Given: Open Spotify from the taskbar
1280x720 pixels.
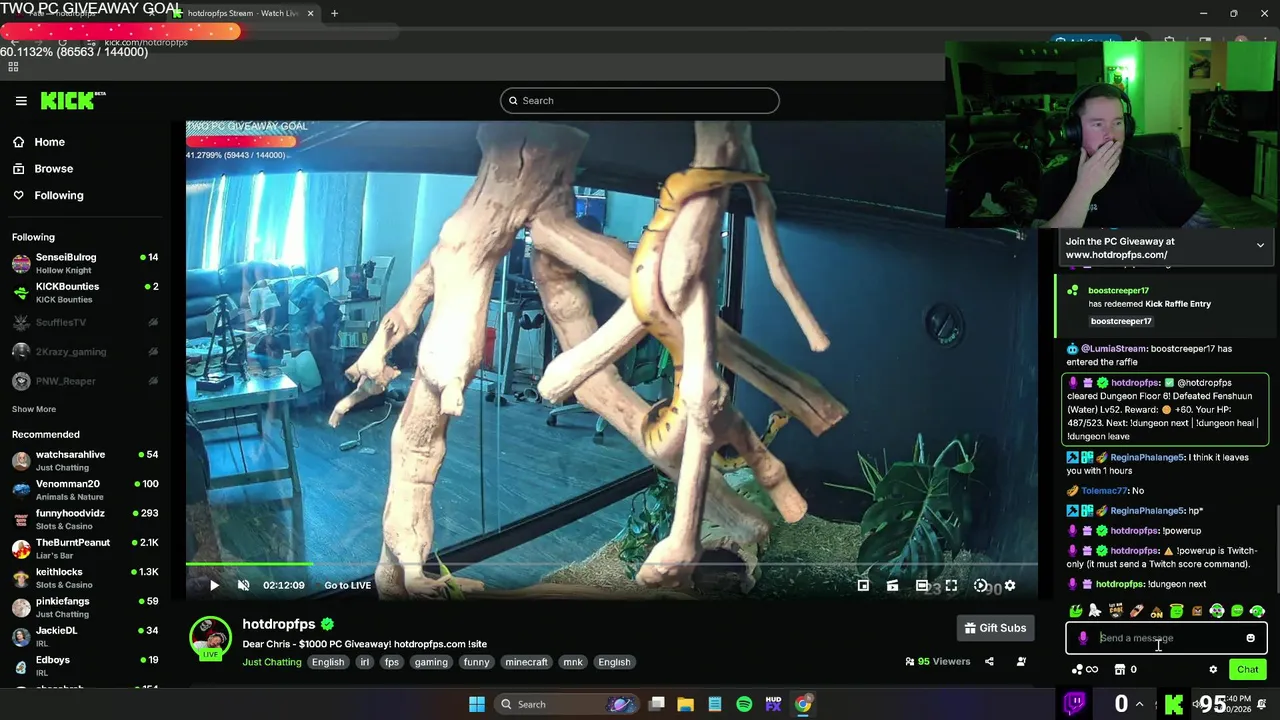Looking at the screenshot, I should click(x=744, y=704).
